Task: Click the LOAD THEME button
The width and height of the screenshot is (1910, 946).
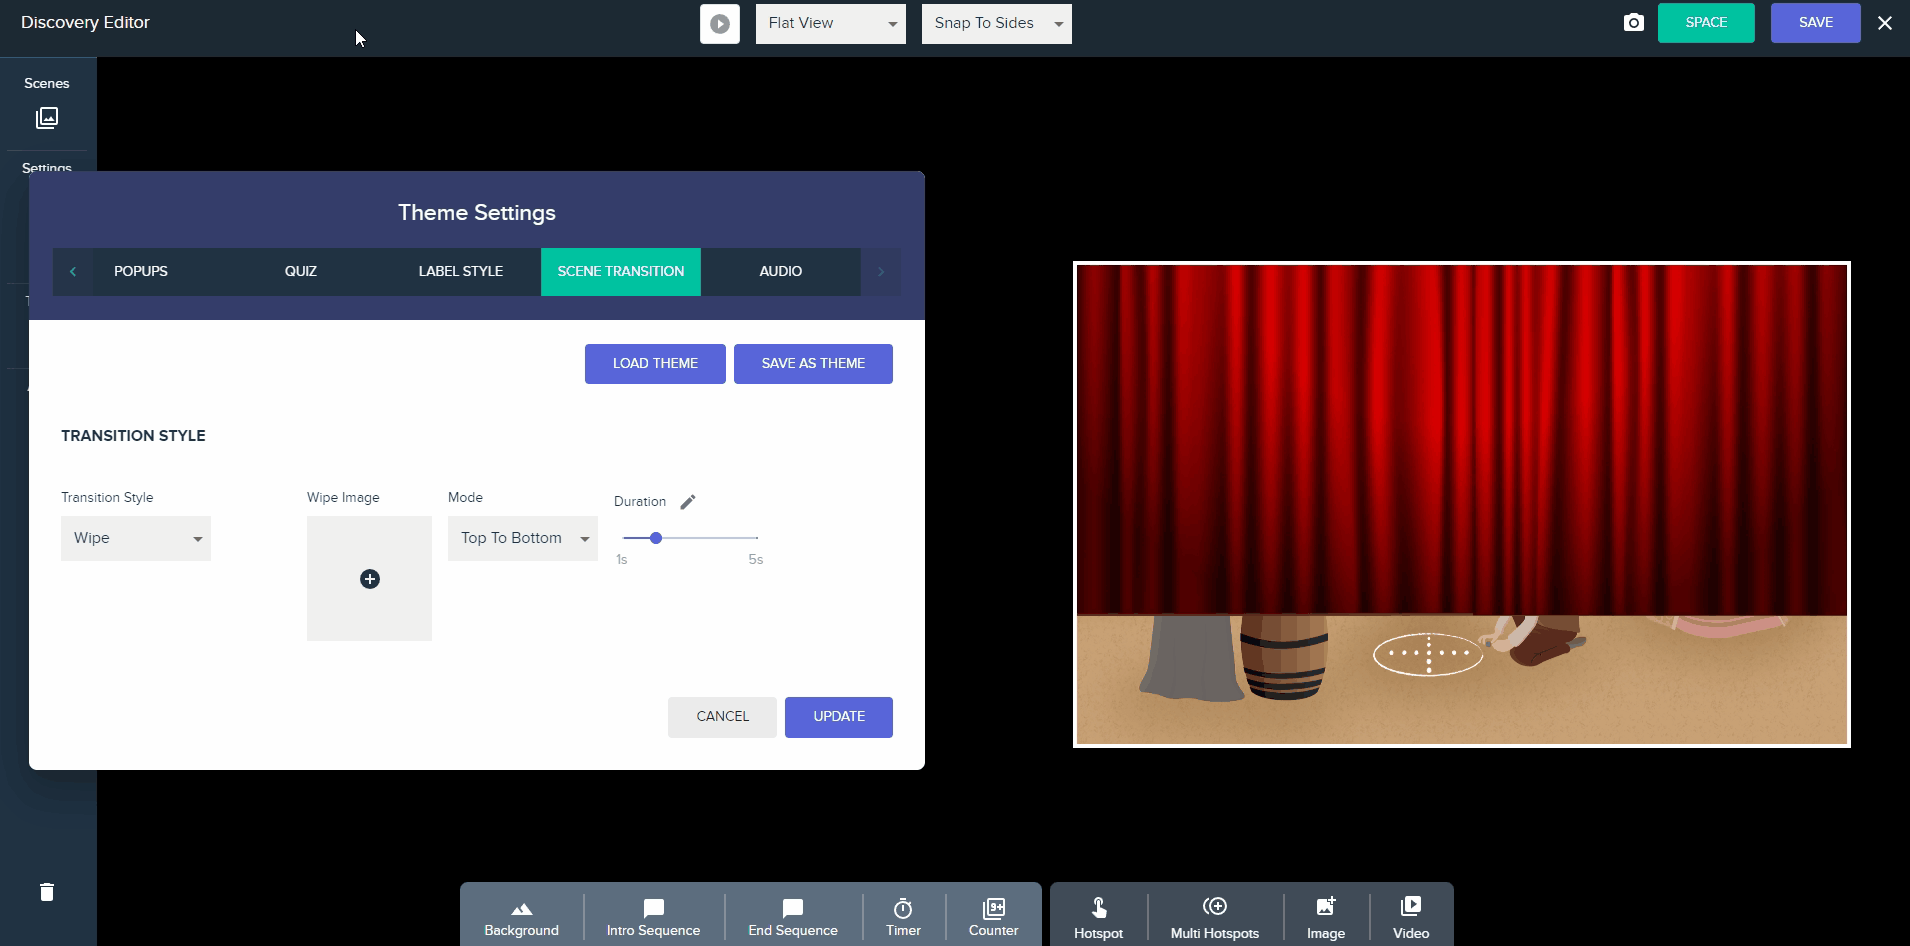Action: [655, 364]
